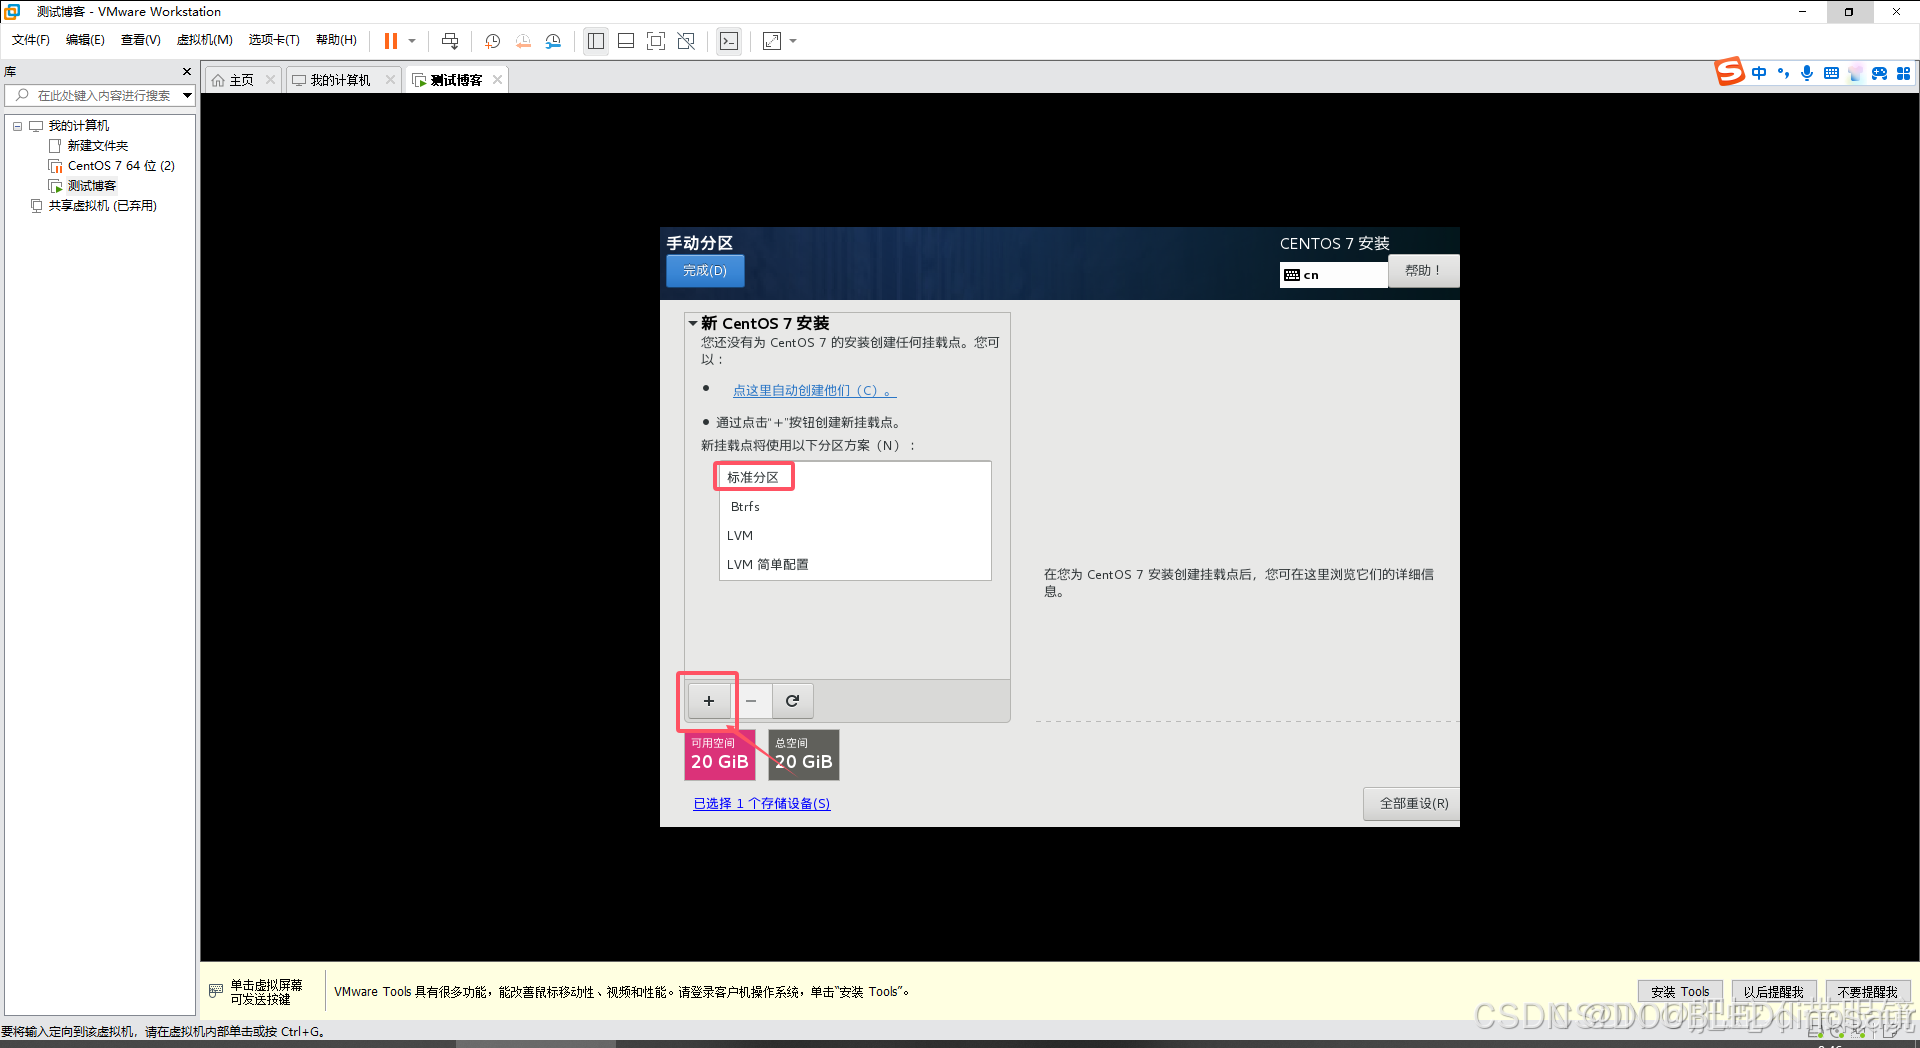
Task: Select LVM 简单配置 partition scheme
Action: click(855, 565)
